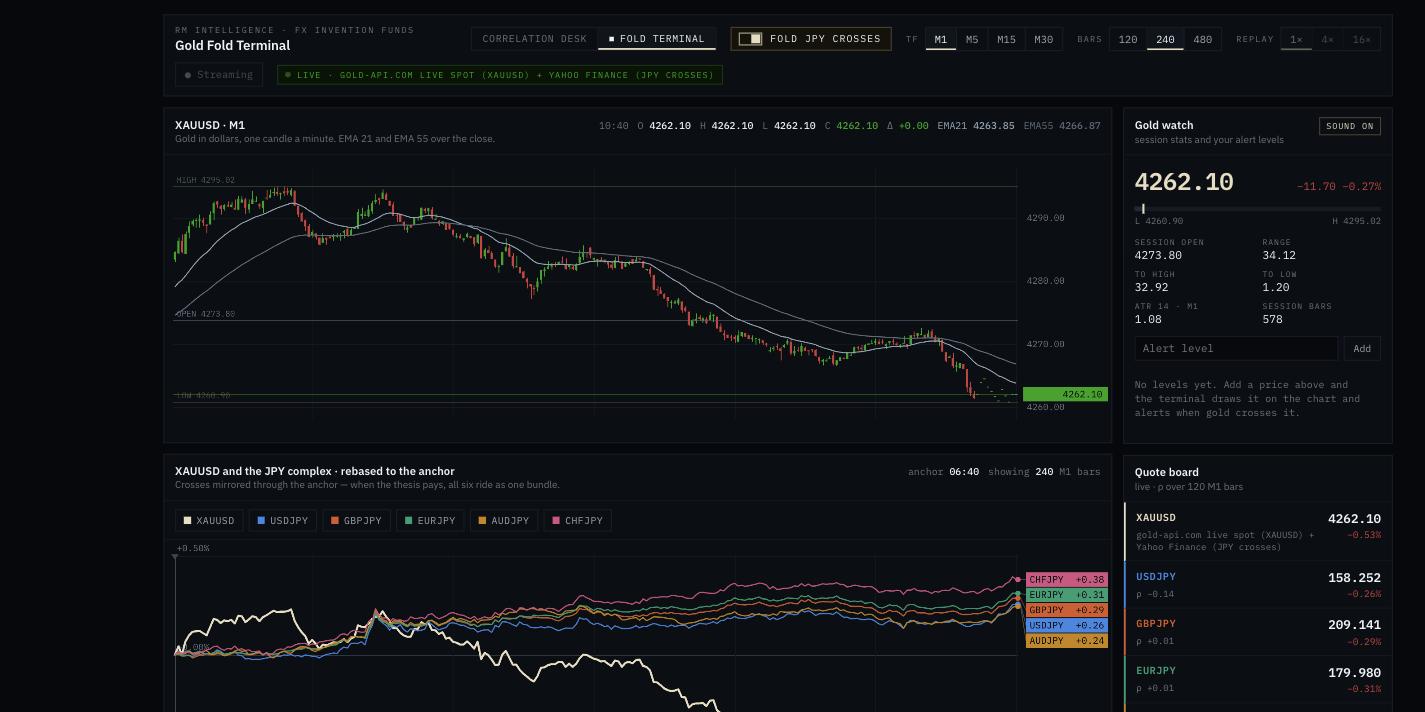Click the Session Open value 4273.80

pos(1158,256)
